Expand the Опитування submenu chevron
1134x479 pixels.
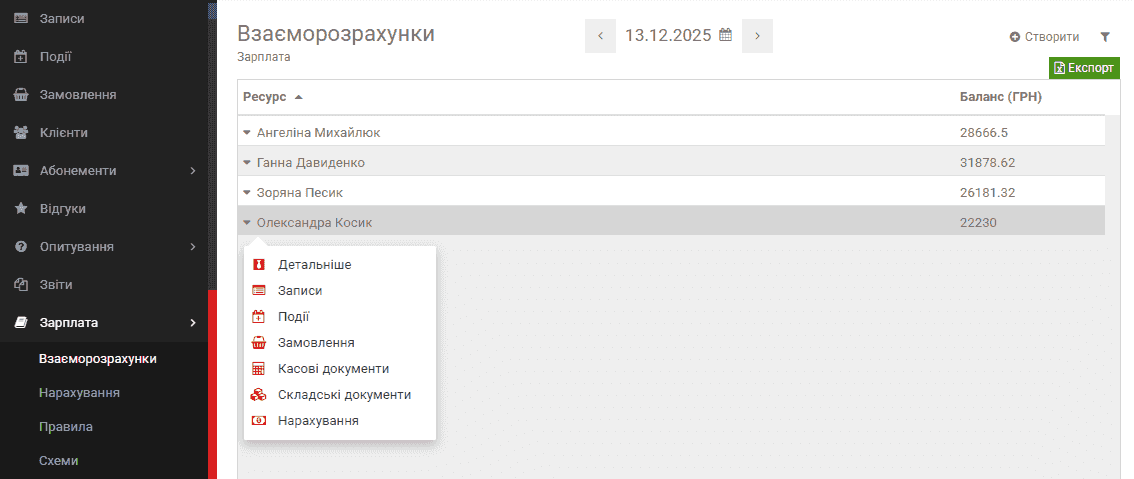tap(192, 247)
